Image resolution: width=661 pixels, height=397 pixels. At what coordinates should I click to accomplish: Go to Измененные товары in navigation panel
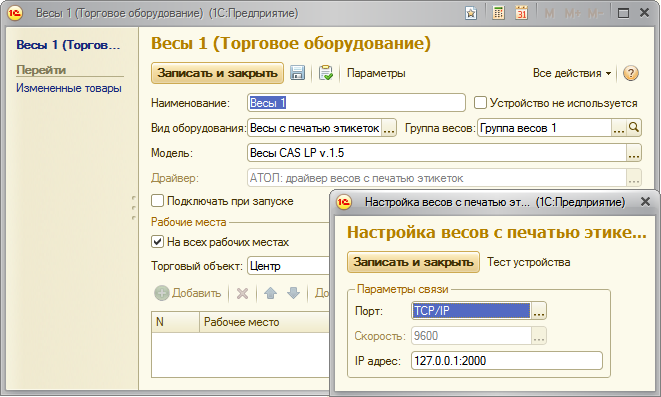pos(69,88)
